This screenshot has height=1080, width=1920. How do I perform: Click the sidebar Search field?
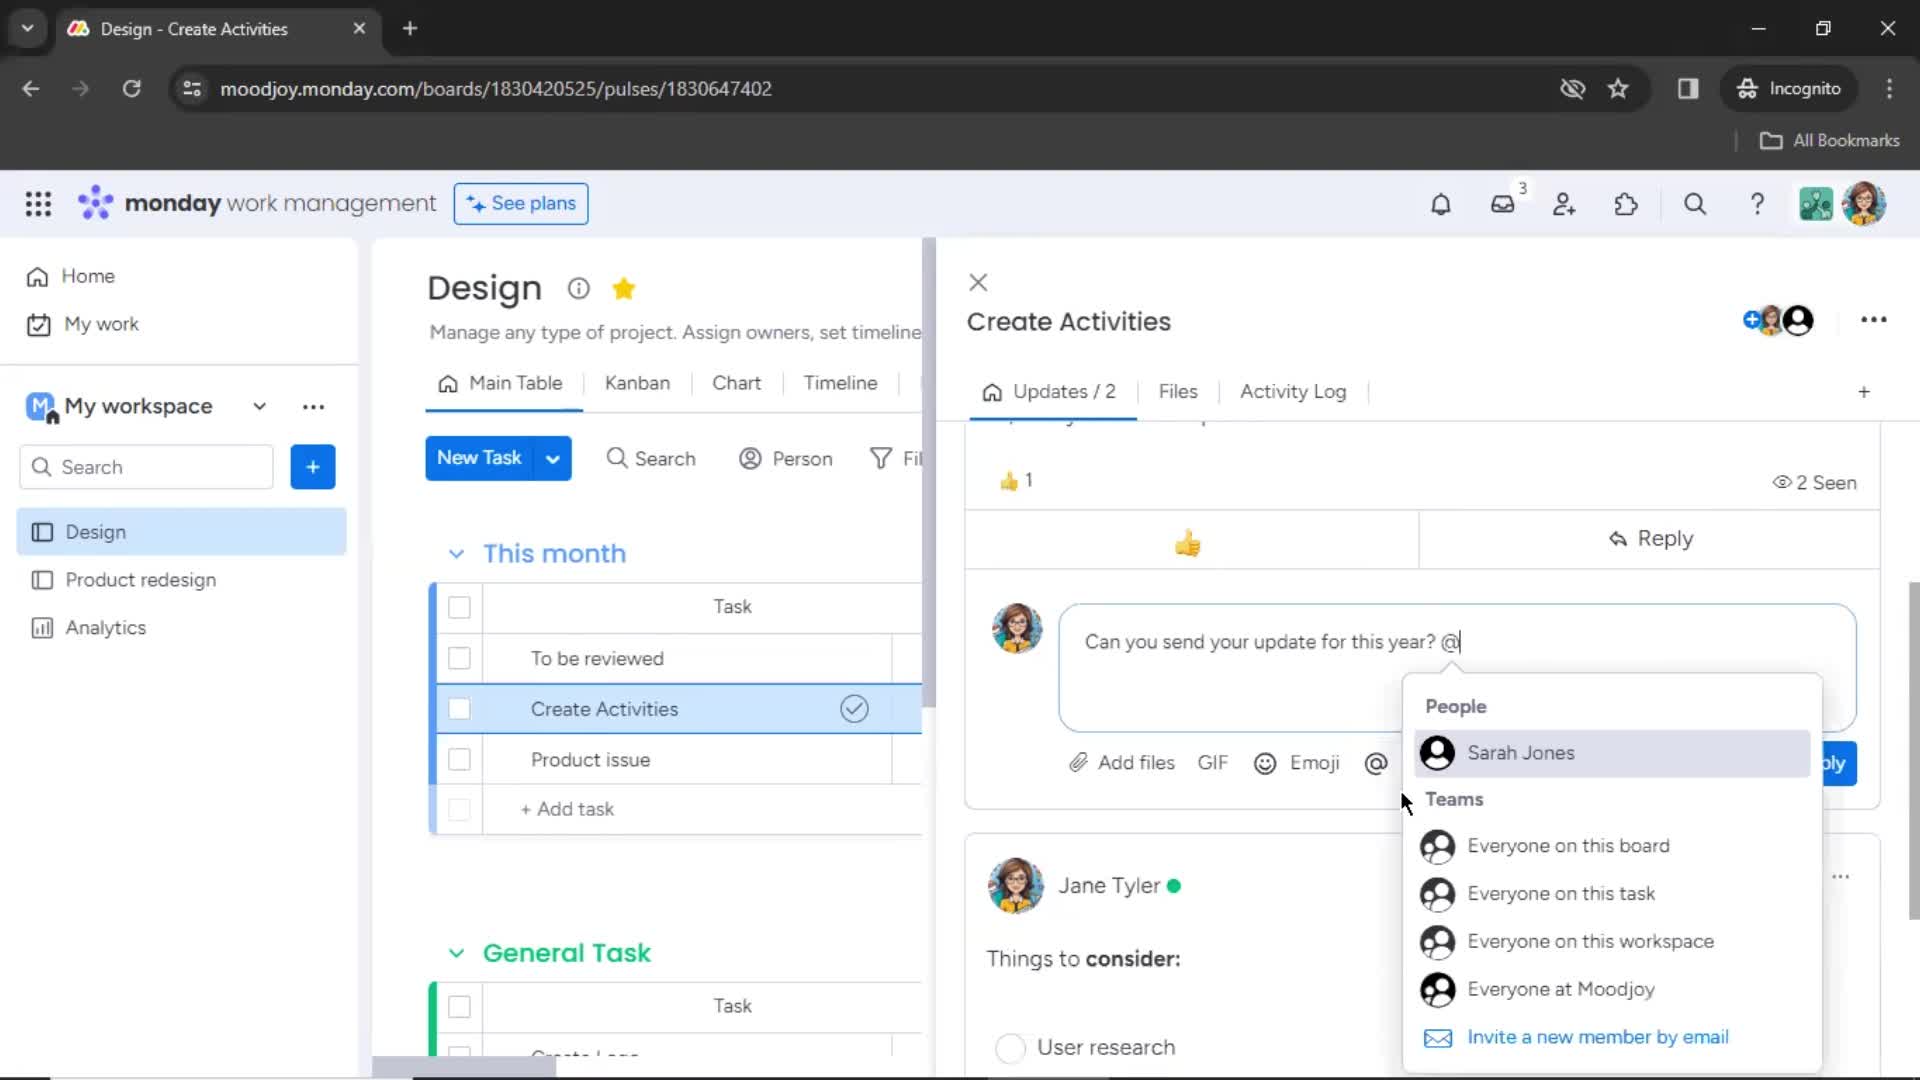coord(146,468)
